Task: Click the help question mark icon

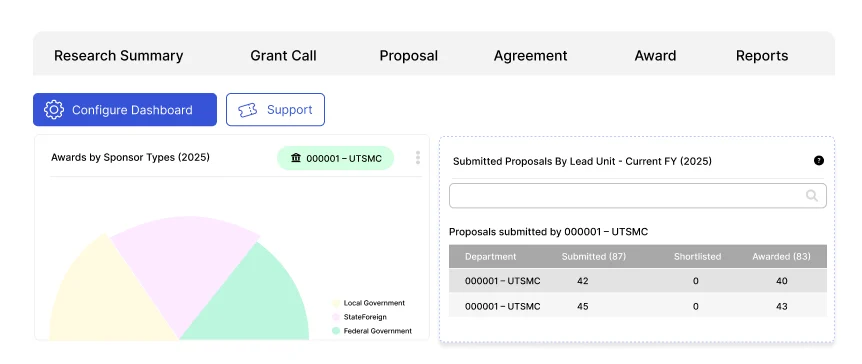Action: tap(819, 161)
